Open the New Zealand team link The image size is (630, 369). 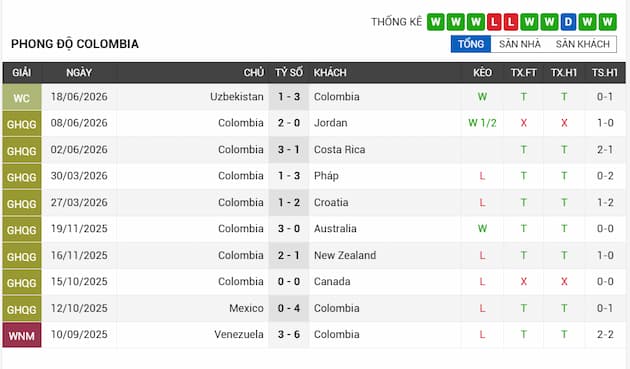[345, 255]
